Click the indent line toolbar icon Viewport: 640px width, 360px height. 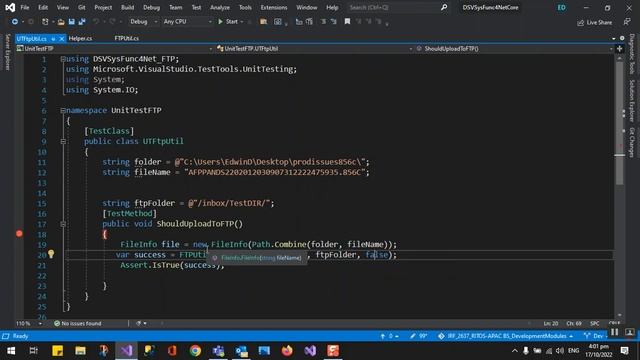[x=323, y=22]
